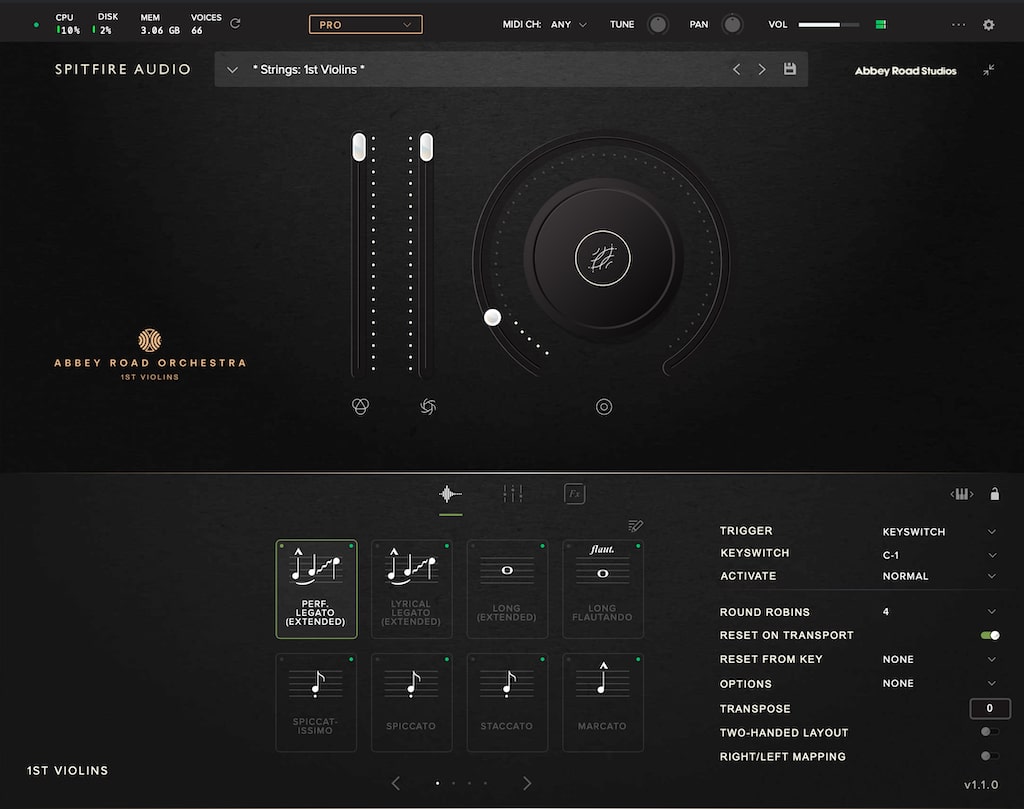The image size is (1024, 809).
Task: Select Spiccato technique
Action: 411,703
